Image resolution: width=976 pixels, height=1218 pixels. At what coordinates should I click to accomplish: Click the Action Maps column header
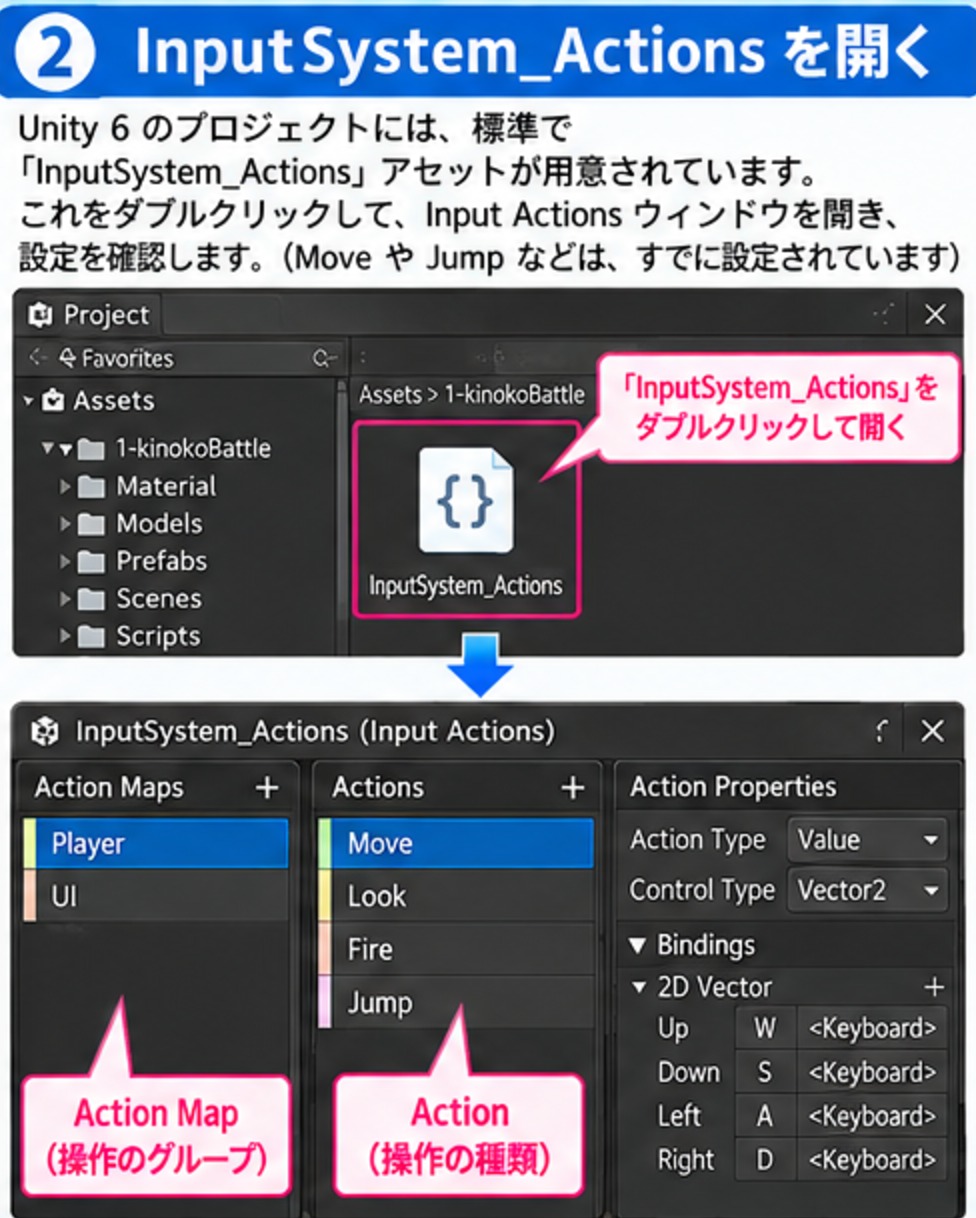click(x=109, y=788)
